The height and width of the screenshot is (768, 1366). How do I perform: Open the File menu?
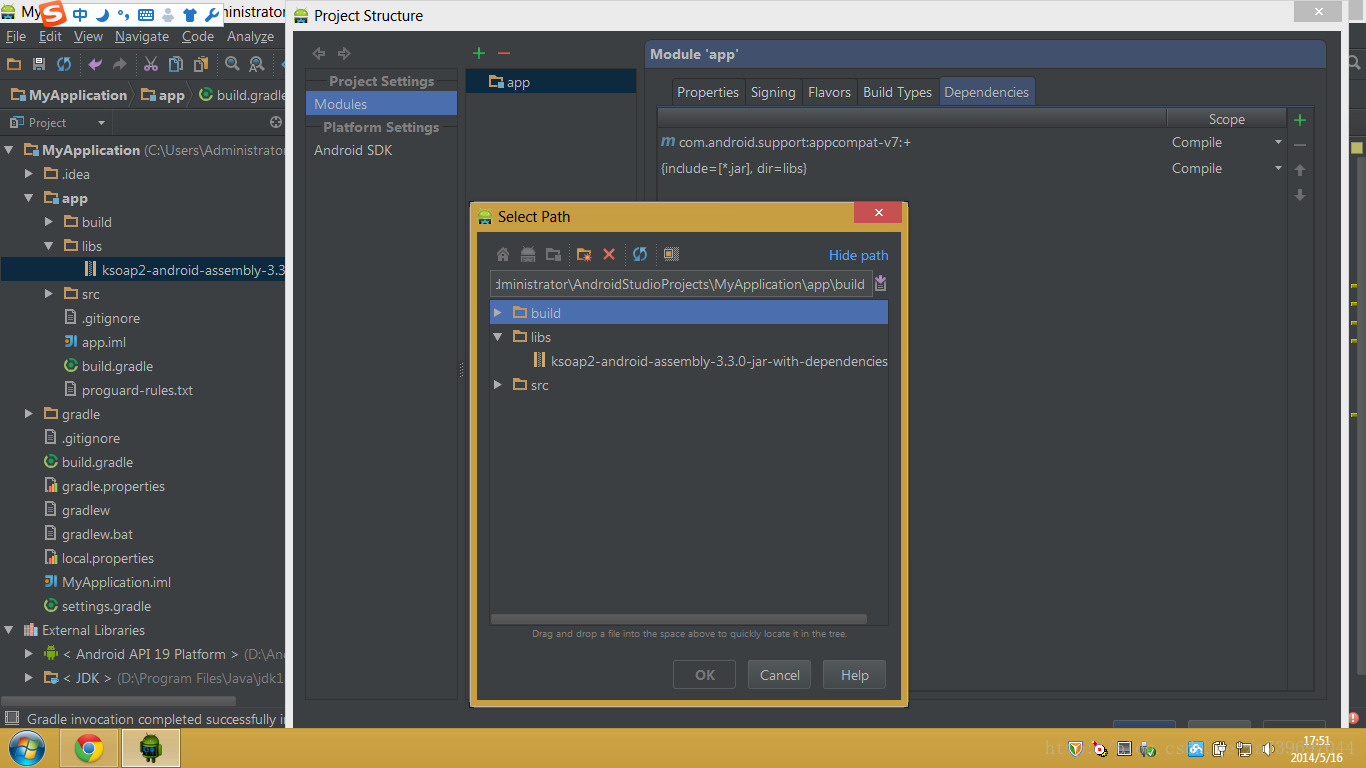click(x=16, y=36)
